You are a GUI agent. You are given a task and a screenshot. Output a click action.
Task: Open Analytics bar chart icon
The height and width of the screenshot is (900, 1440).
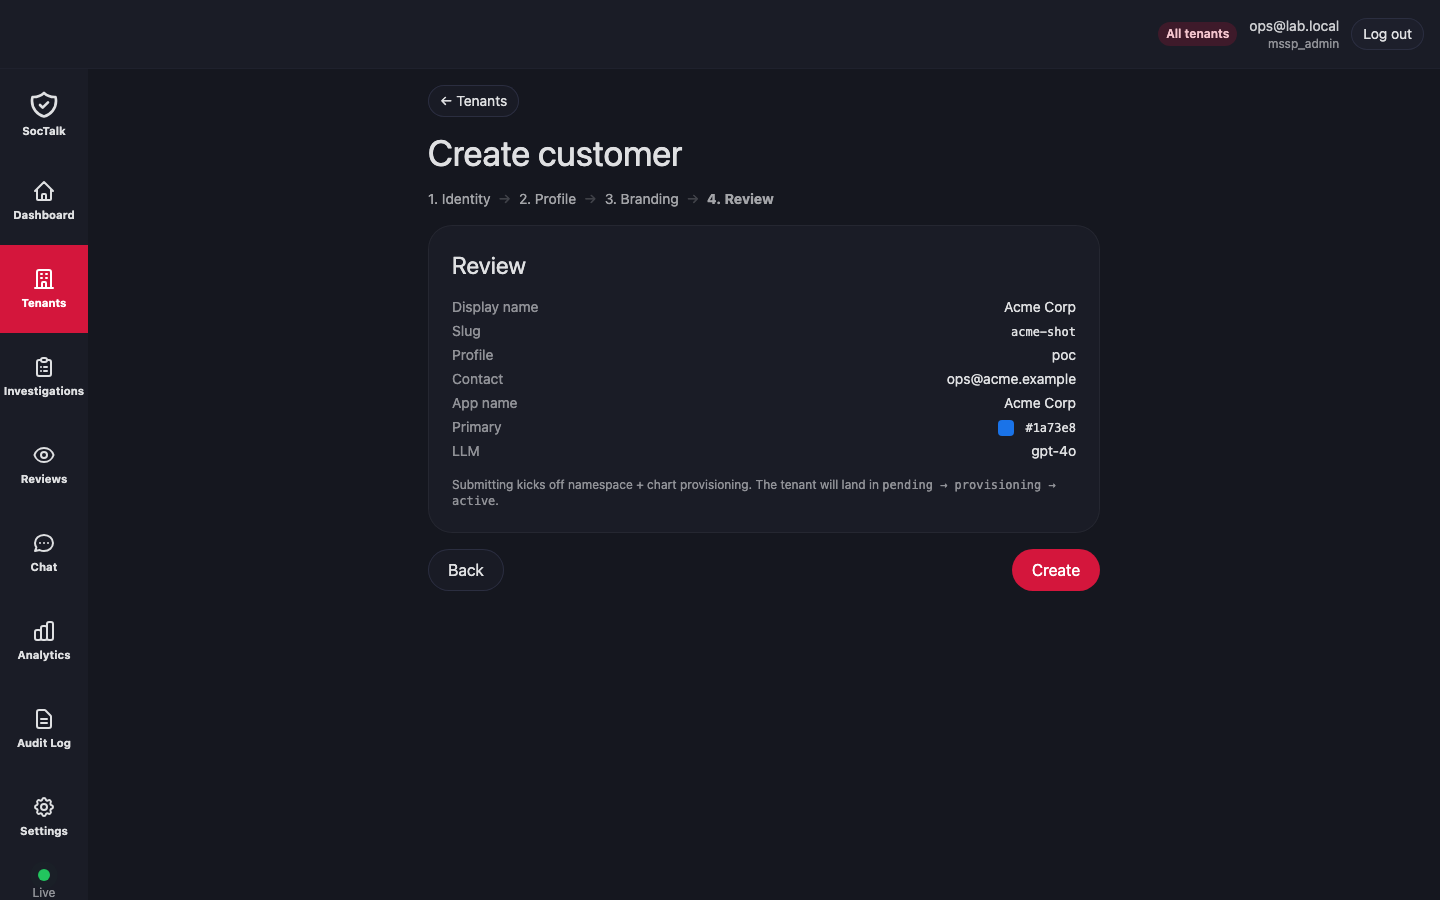(x=44, y=631)
